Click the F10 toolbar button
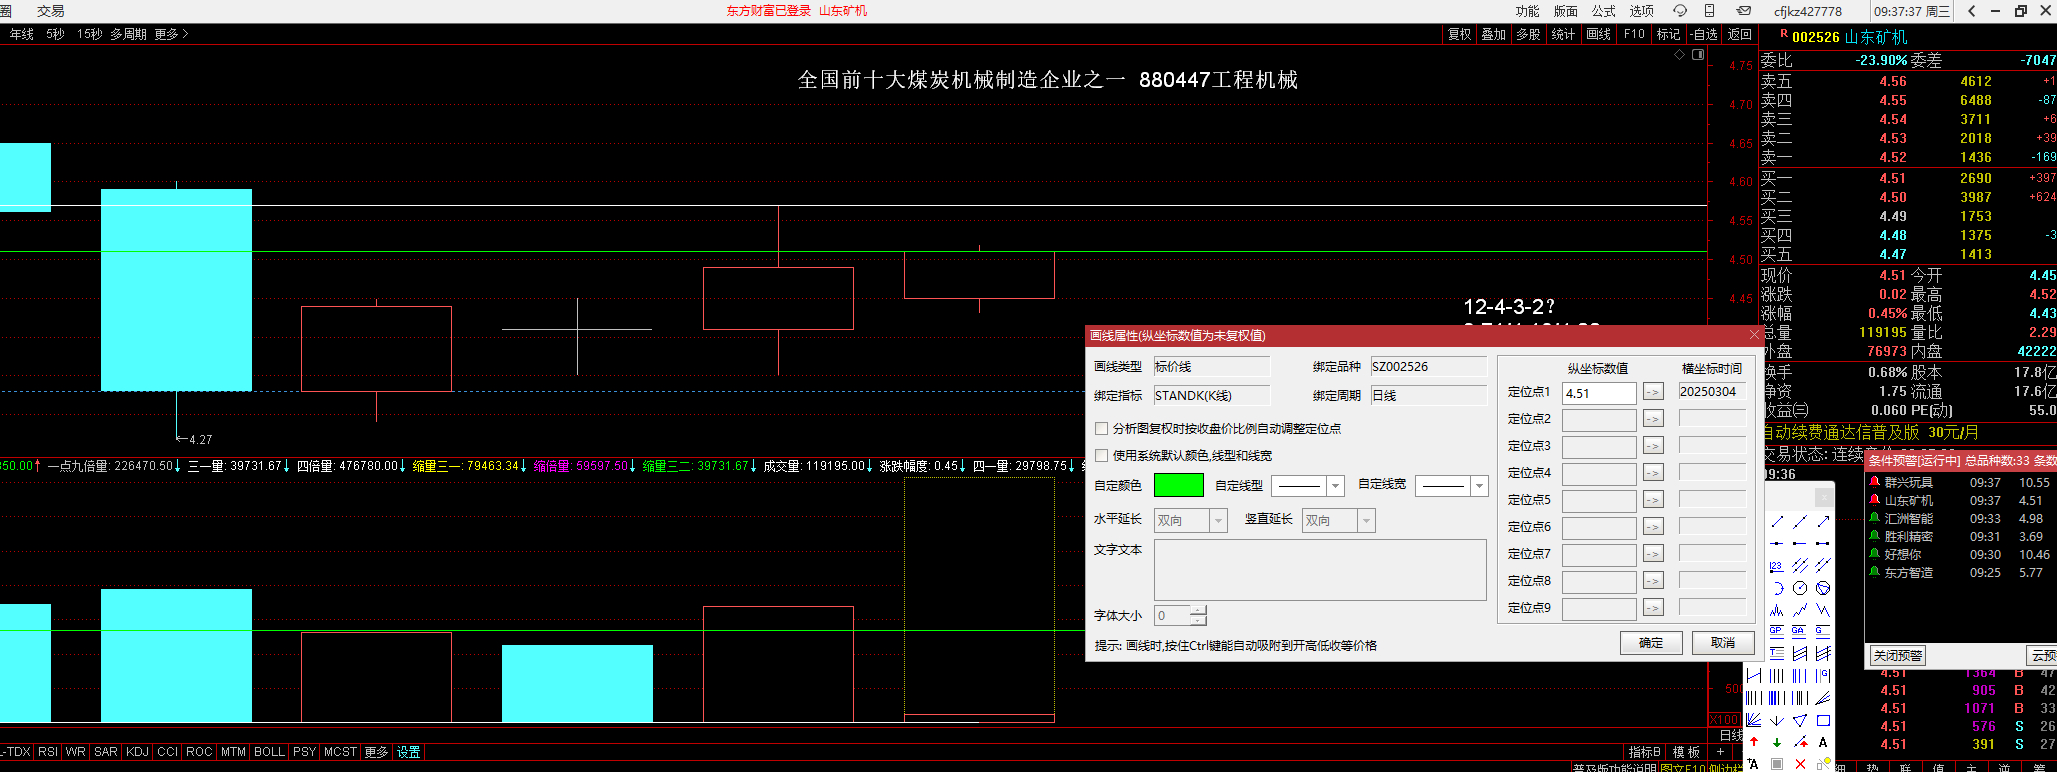2057x772 pixels. [1634, 34]
